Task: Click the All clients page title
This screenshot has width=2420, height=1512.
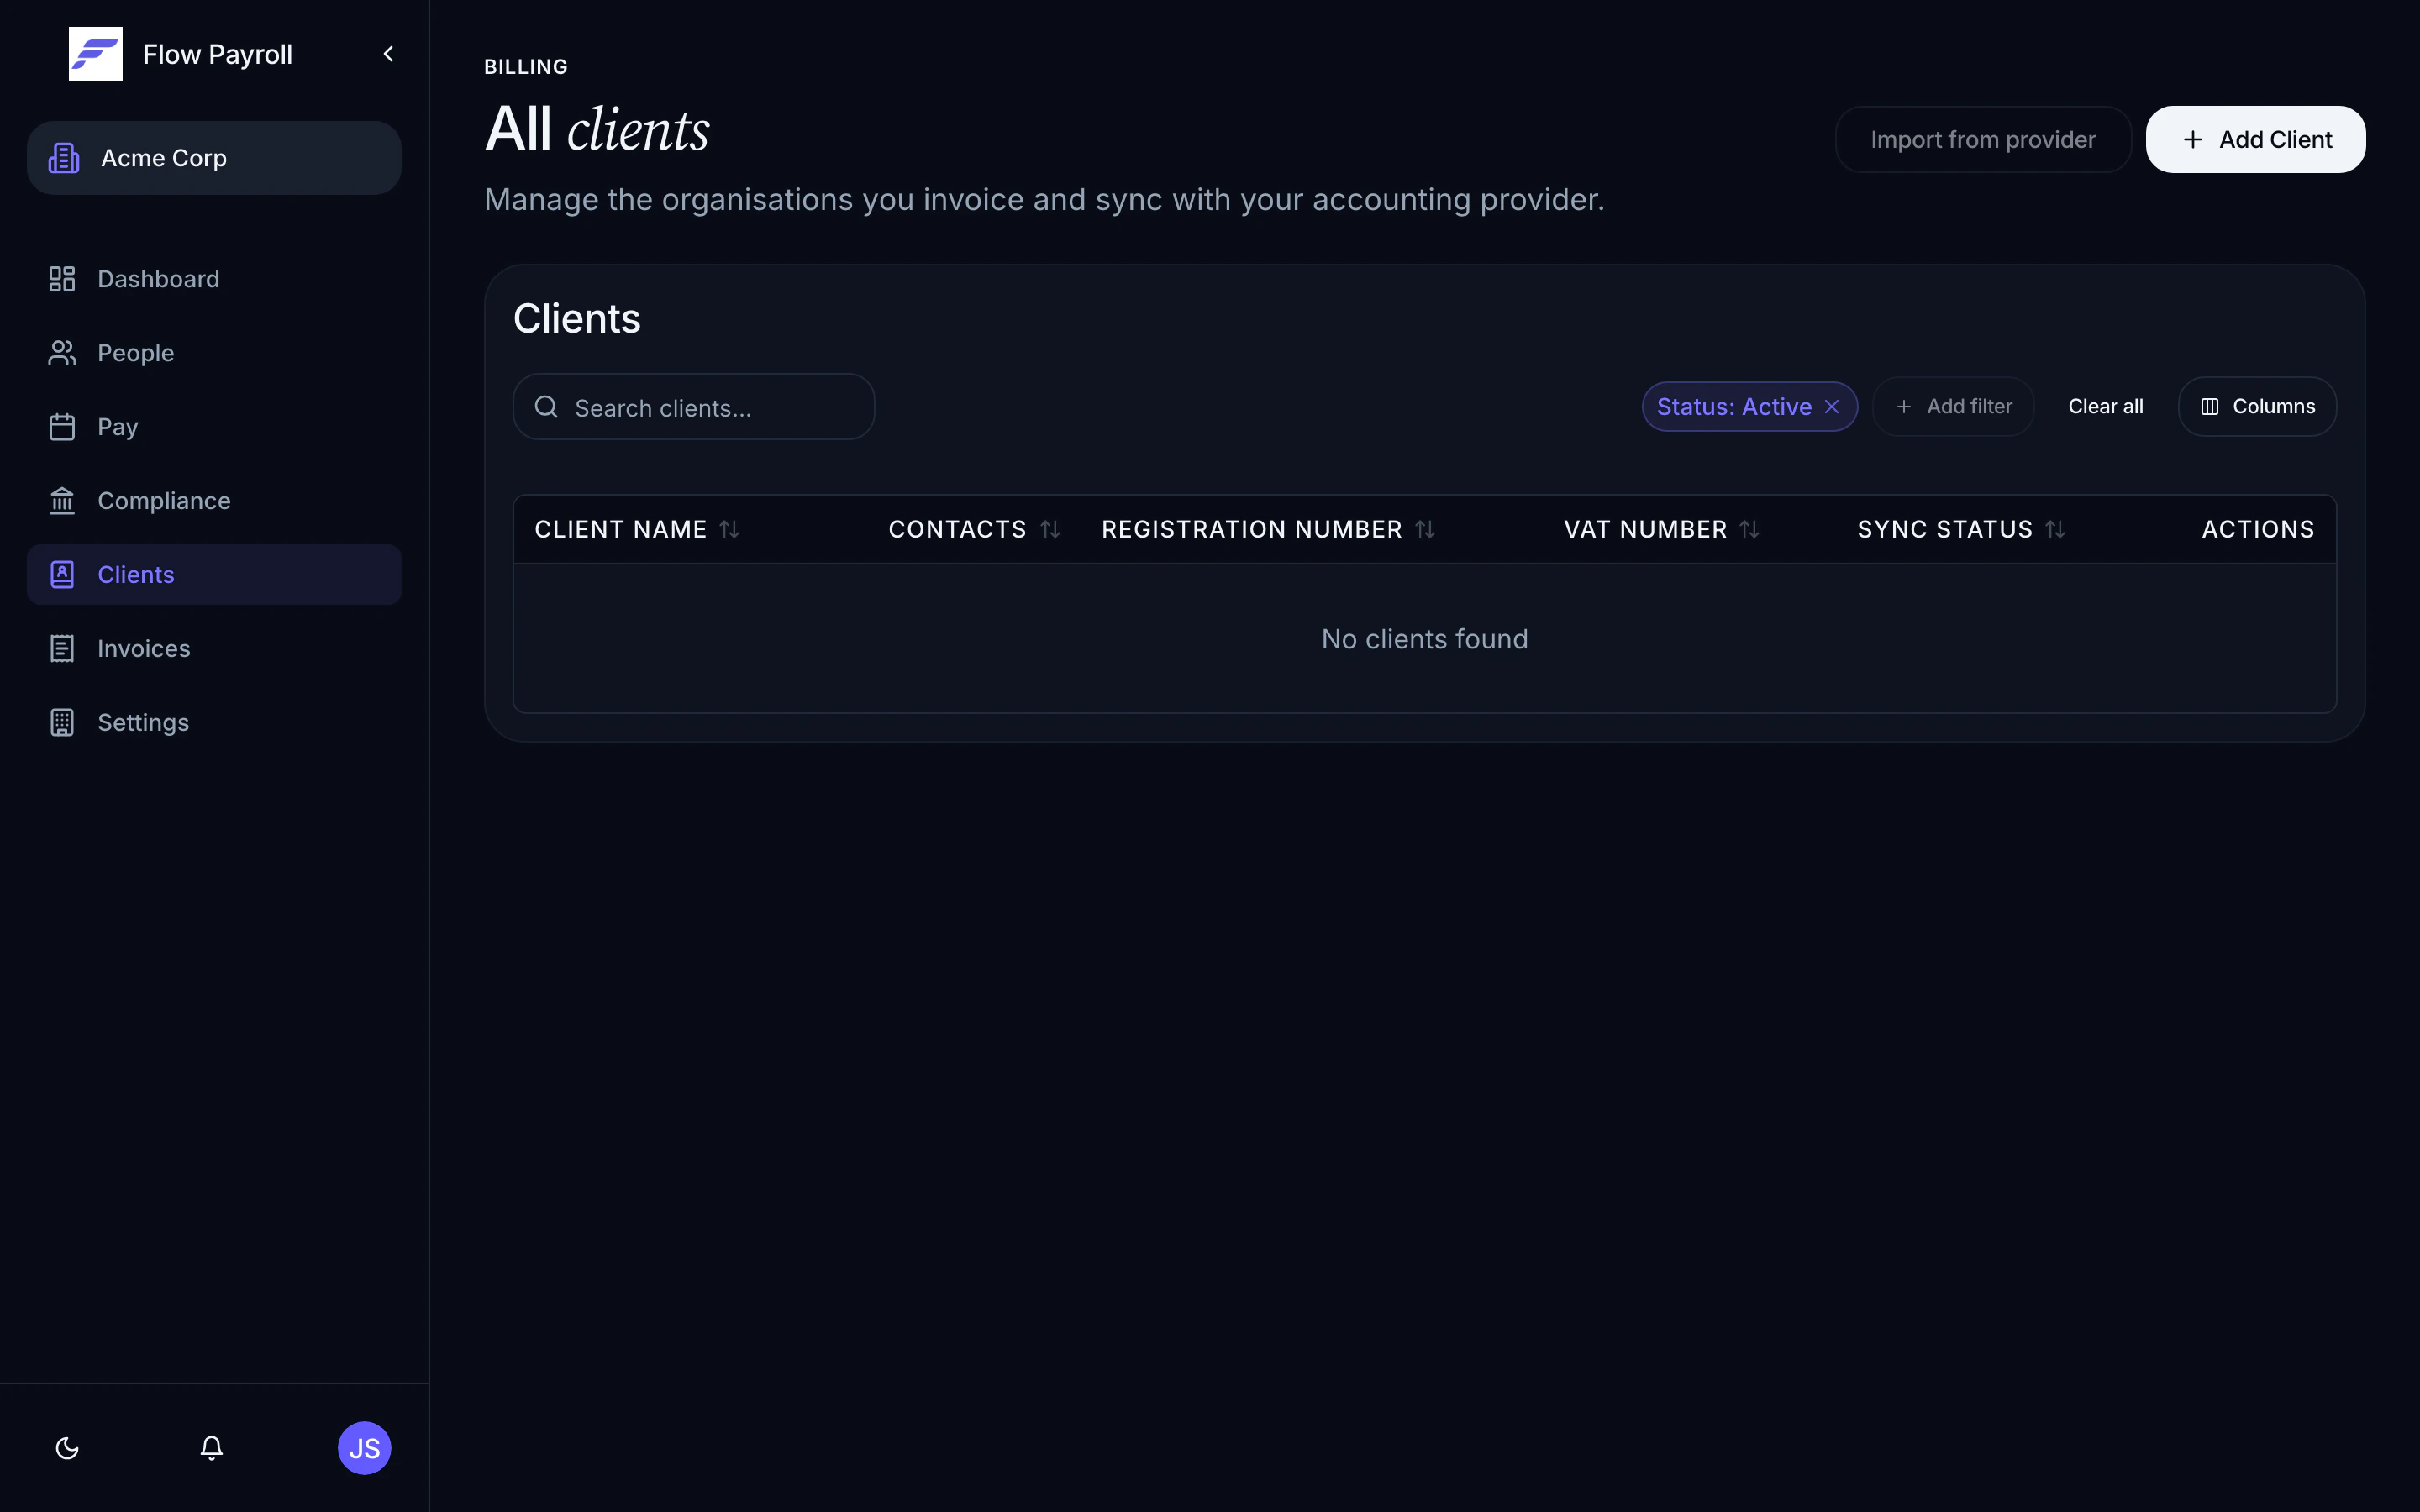Action: (x=597, y=130)
